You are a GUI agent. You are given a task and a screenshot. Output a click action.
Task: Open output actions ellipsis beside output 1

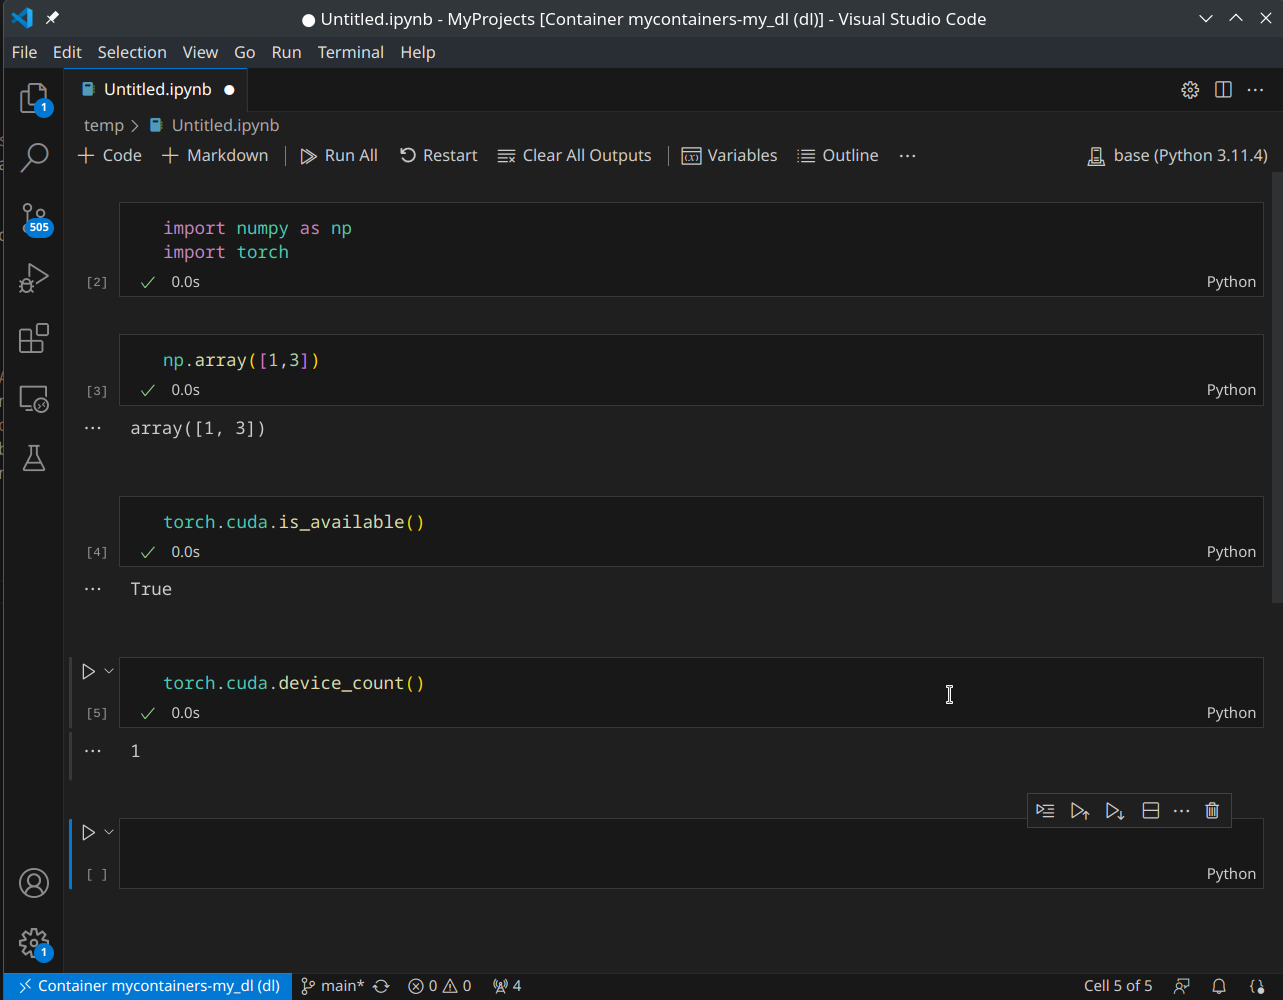[x=93, y=750]
